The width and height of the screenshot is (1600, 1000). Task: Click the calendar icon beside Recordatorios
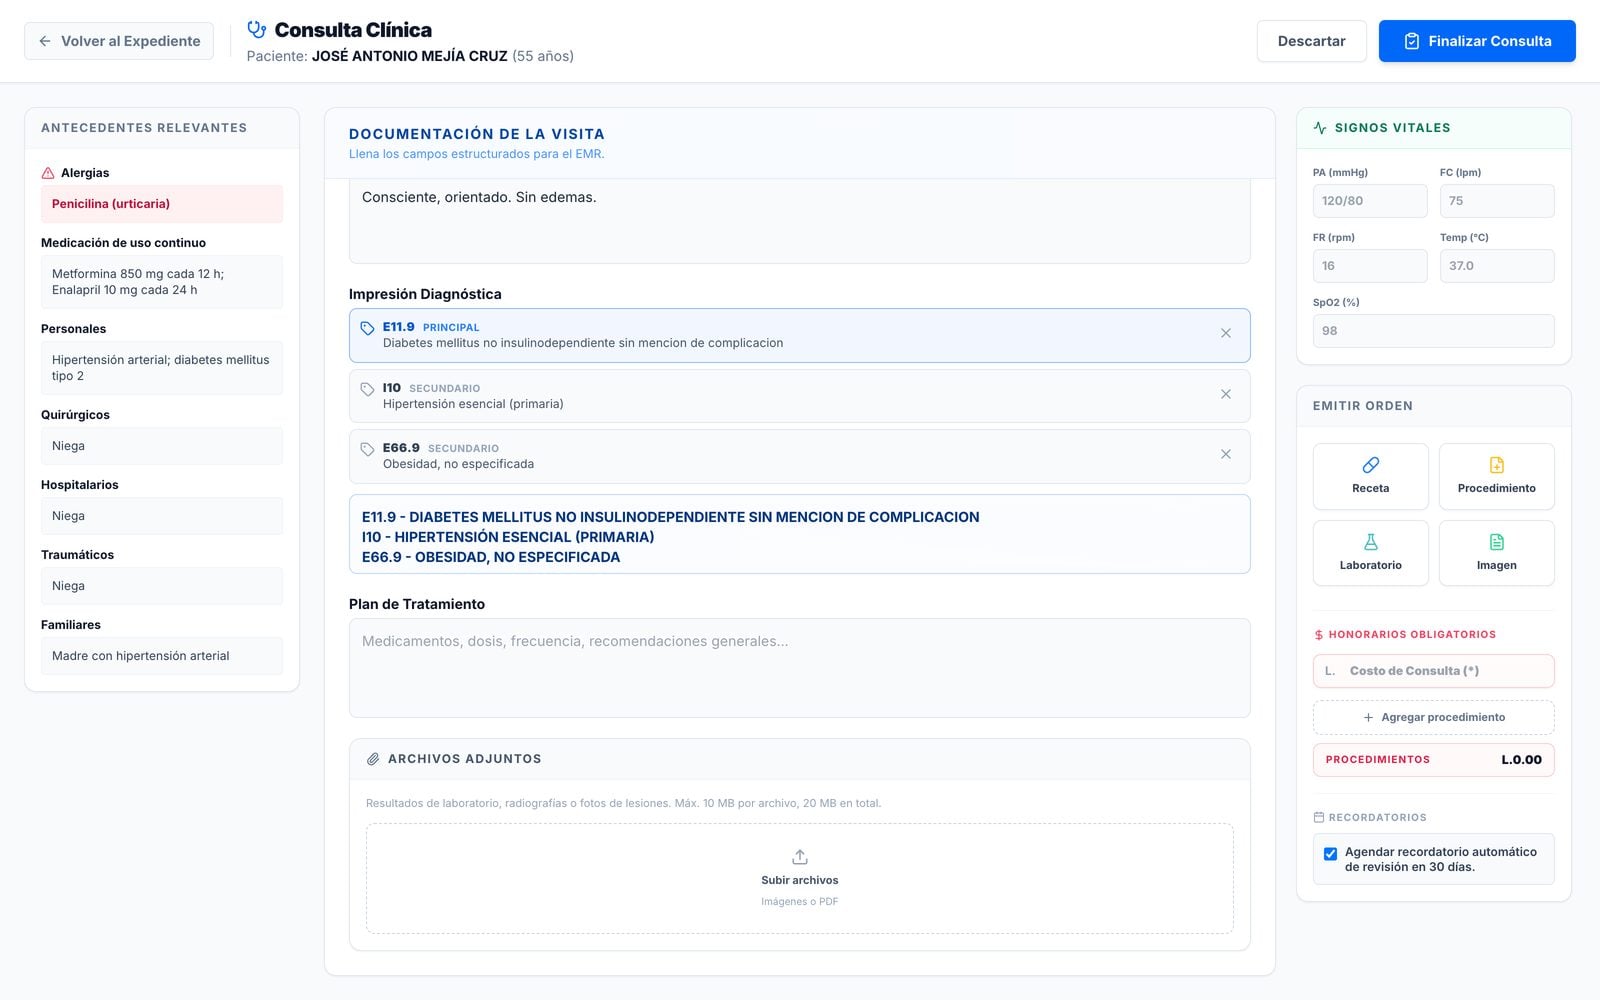coord(1319,817)
